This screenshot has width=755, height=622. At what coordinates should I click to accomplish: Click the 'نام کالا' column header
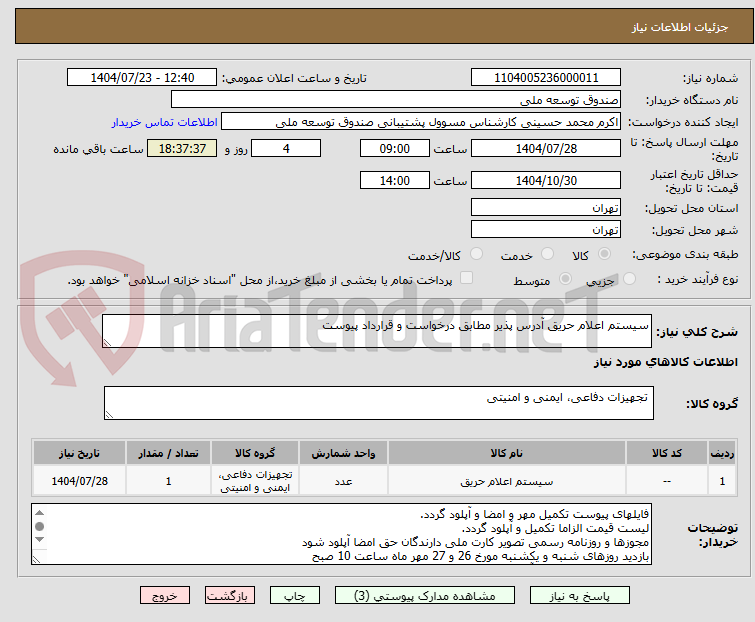[507, 453]
